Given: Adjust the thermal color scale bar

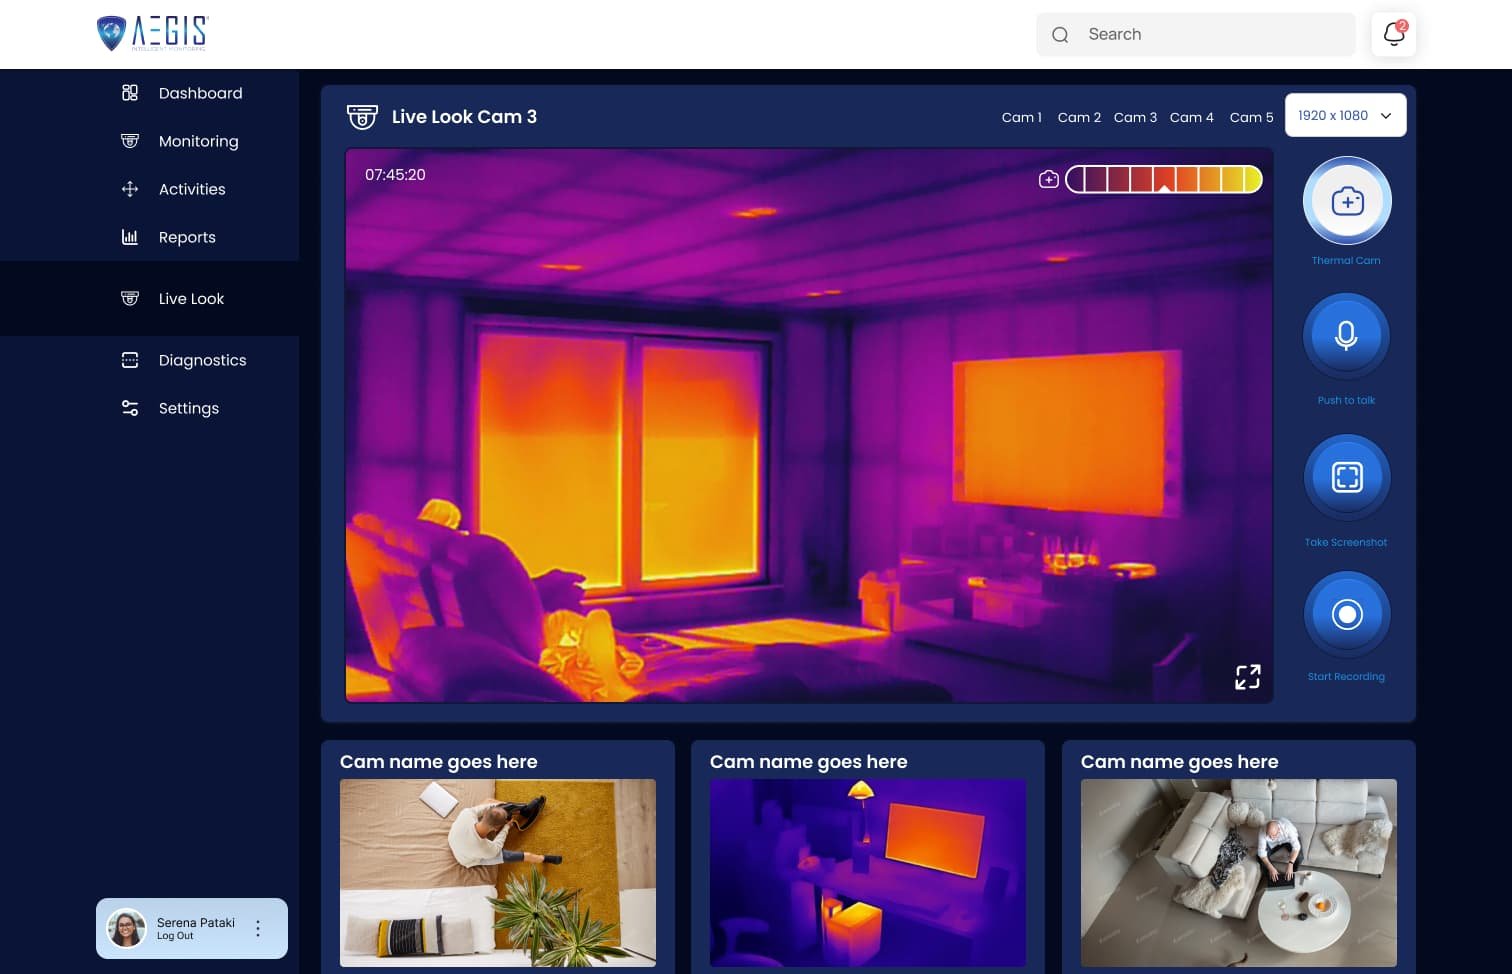Looking at the screenshot, I should (1164, 179).
